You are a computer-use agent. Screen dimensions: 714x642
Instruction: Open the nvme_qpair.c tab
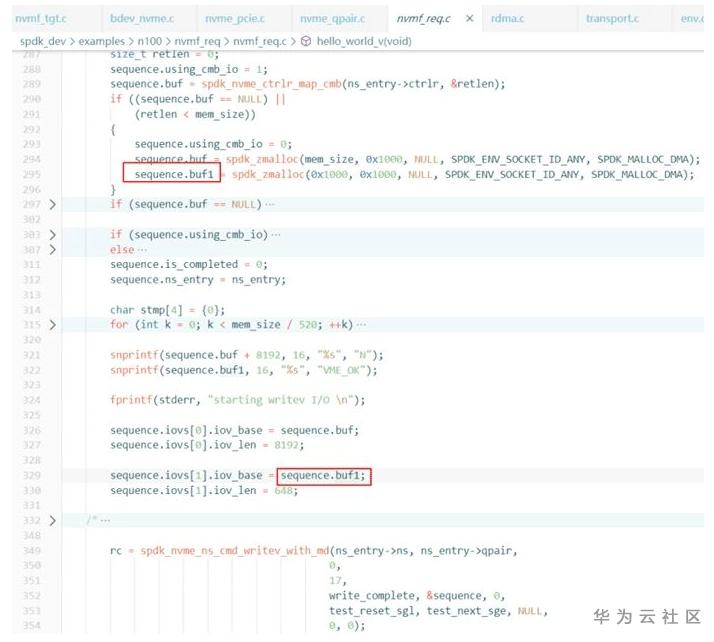pos(332,19)
